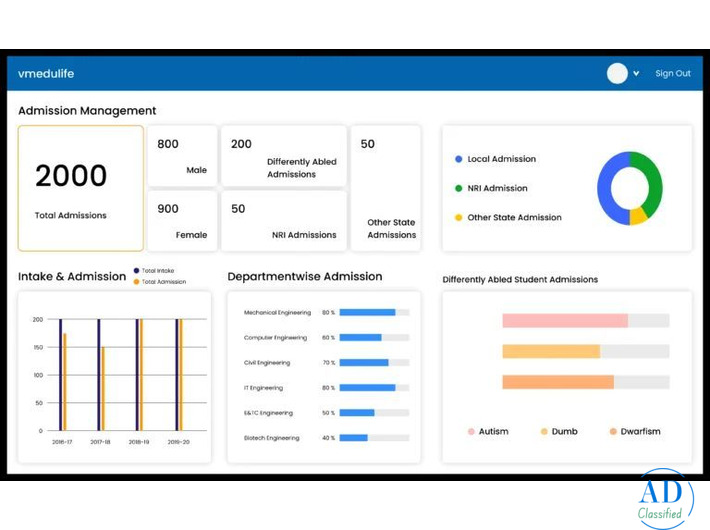Click the Autism legend dot
The width and height of the screenshot is (710, 530).
pos(471,431)
